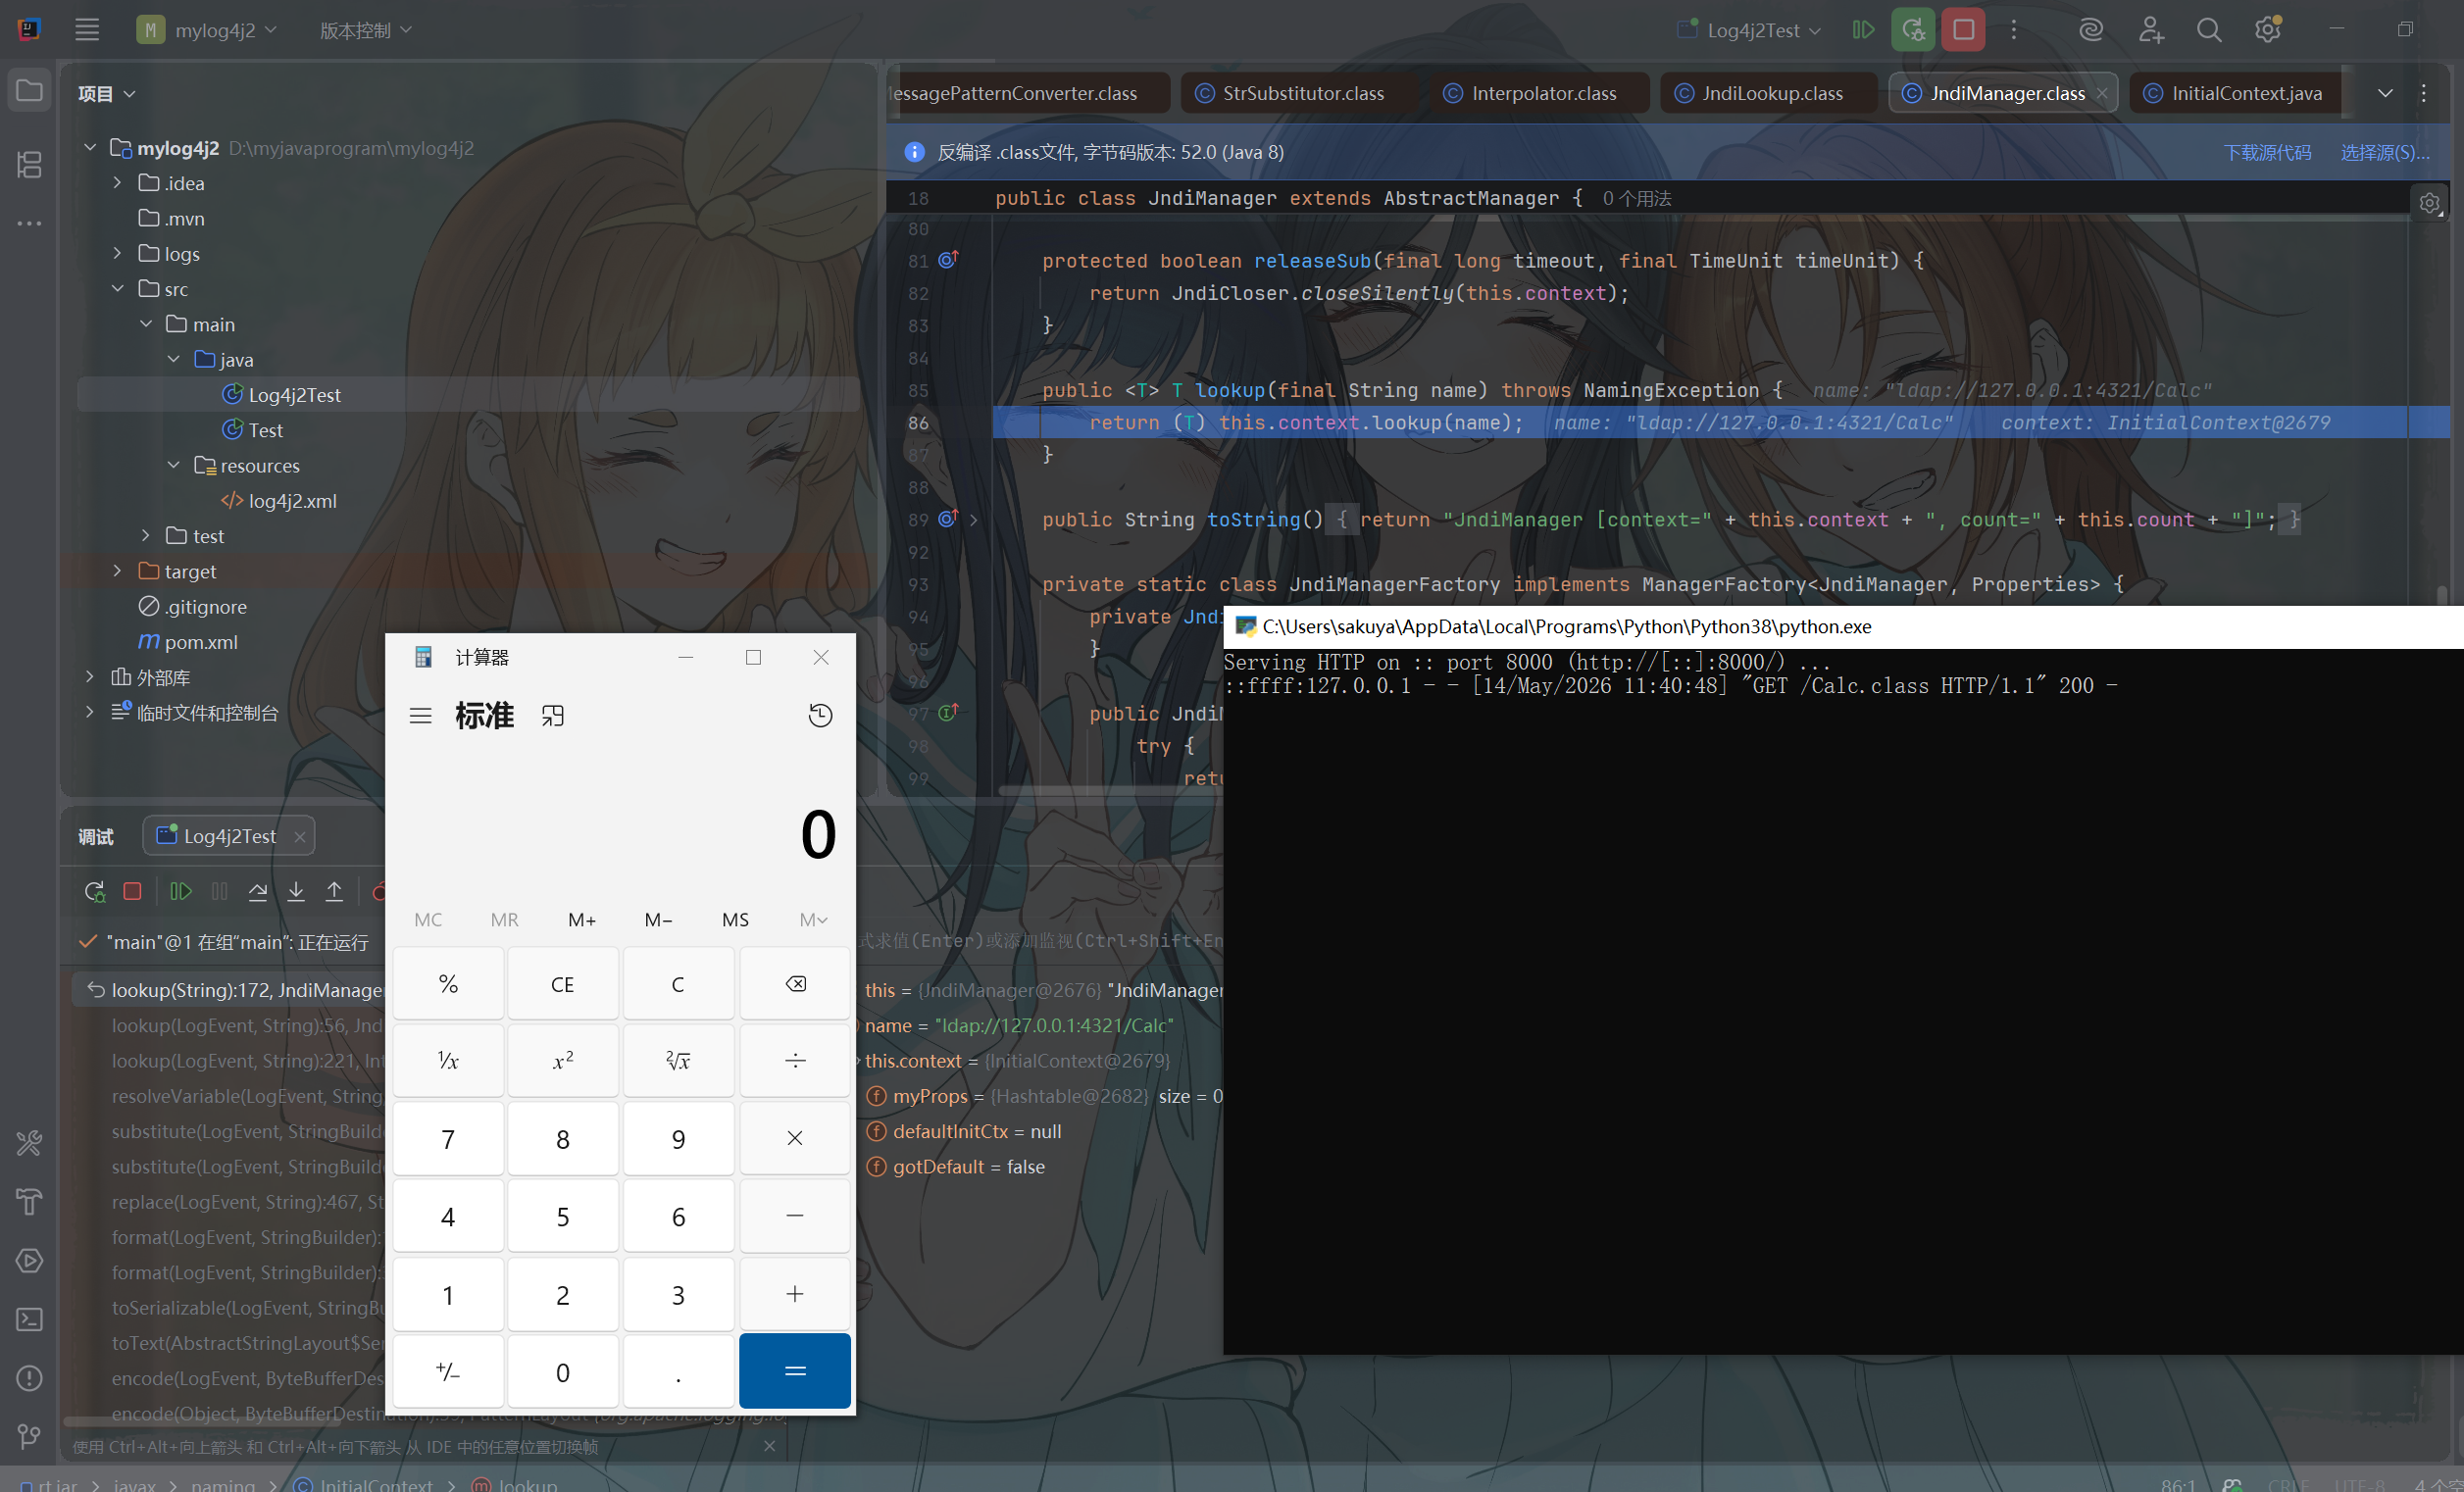Open the AI assistant spiral icon
The width and height of the screenshot is (2464, 1492).
[2091, 30]
